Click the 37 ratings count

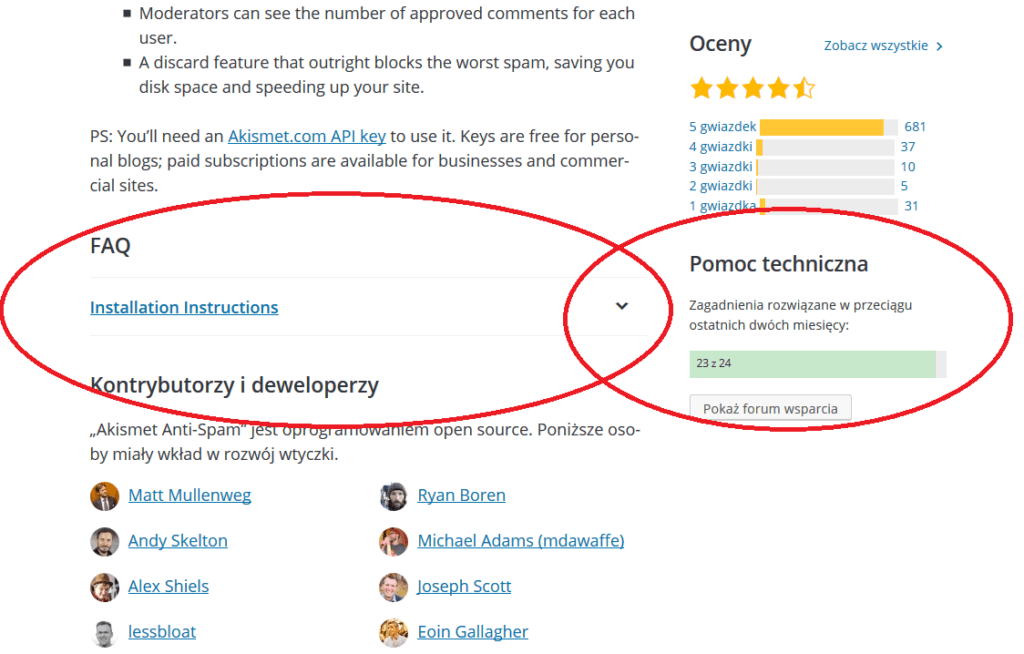tap(908, 147)
